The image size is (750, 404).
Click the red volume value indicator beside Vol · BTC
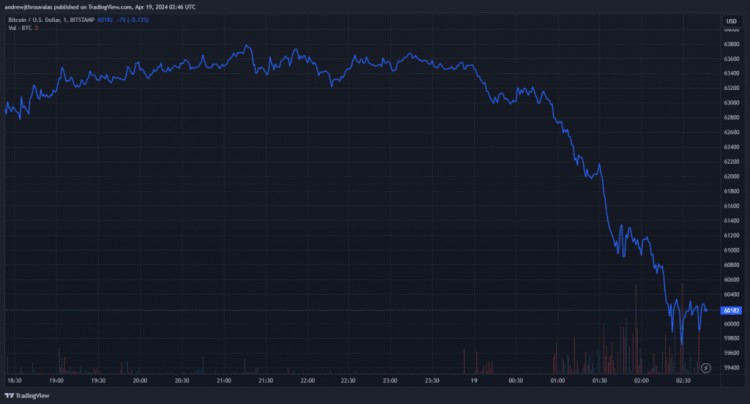click(36, 28)
